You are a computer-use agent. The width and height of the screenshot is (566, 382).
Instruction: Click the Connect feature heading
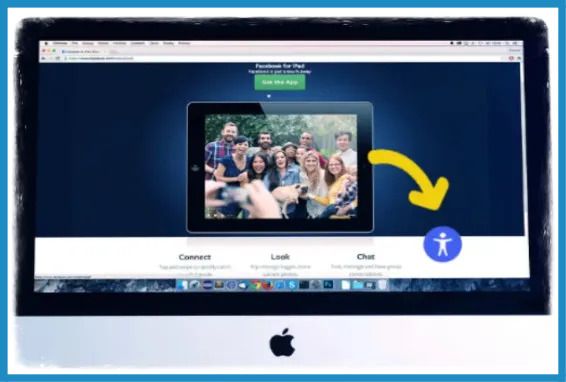coord(195,257)
